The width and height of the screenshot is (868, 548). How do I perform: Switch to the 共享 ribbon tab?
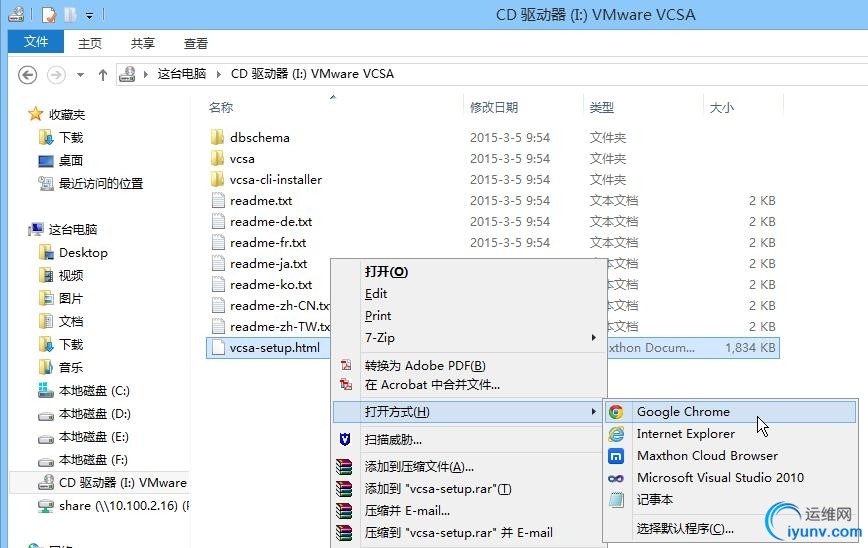click(x=143, y=43)
